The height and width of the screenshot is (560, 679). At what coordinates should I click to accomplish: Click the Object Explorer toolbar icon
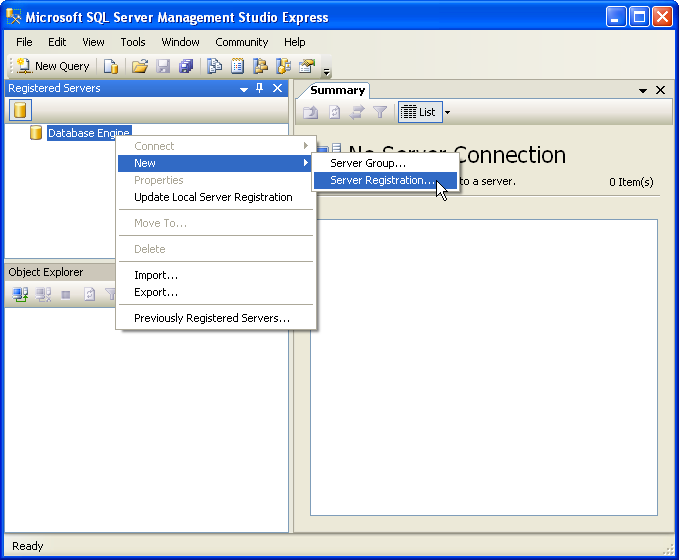point(260,66)
